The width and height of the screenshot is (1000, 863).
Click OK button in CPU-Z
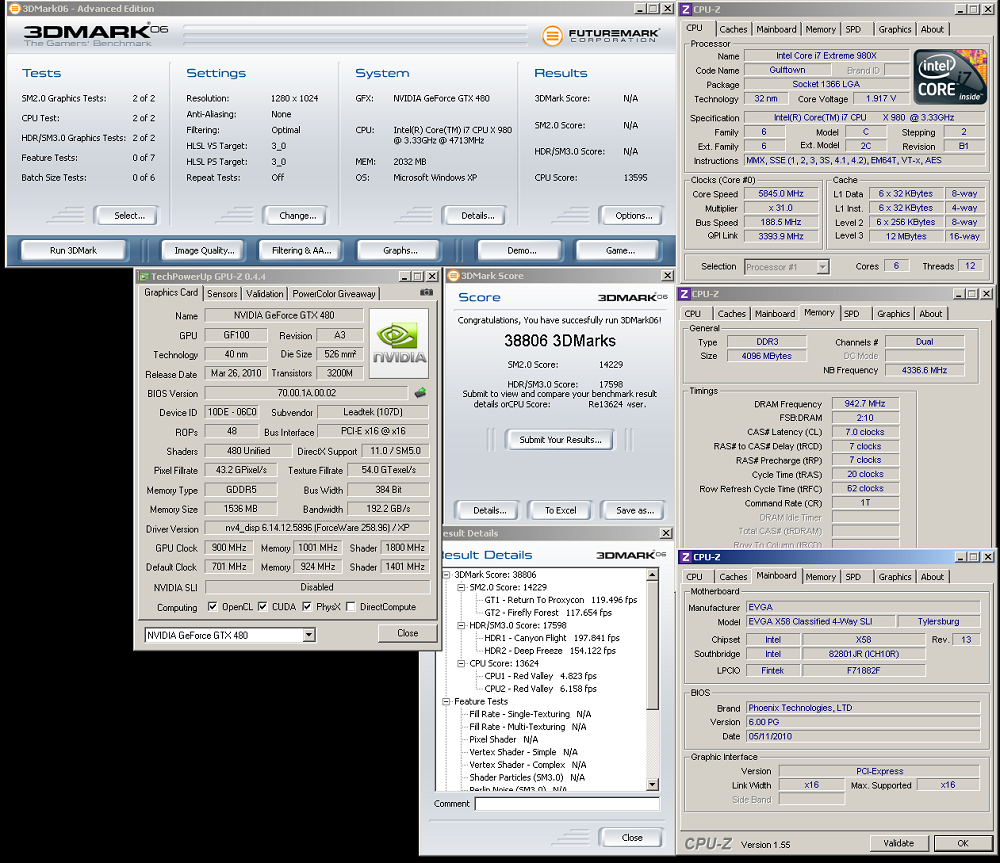point(962,843)
